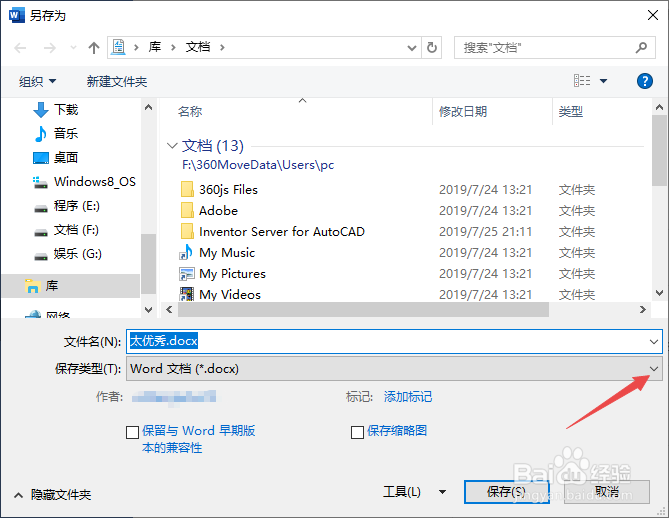The width and height of the screenshot is (669, 518).
Task: Click the navigation pane scroll down arrow
Action: 148,310
